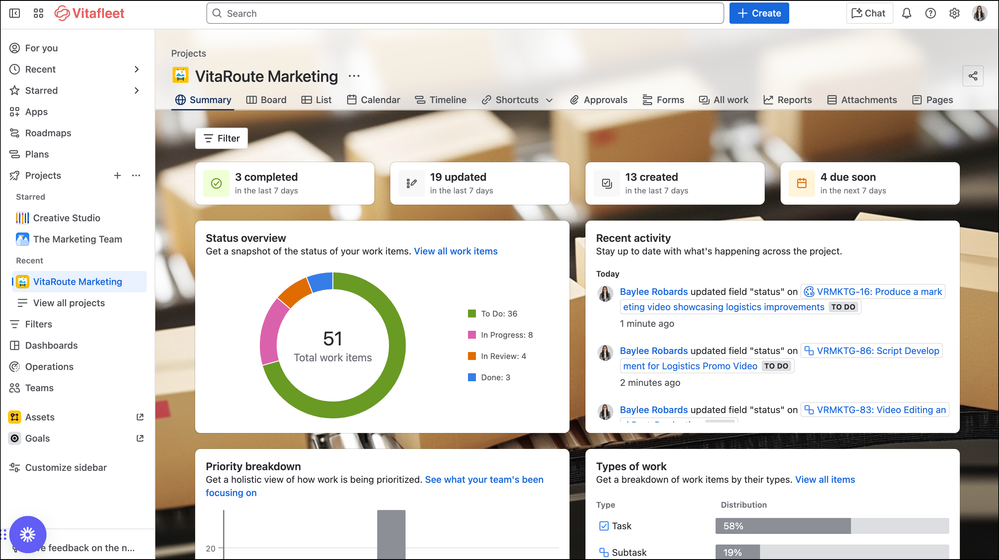Click the Search input field
Screen dimensions: 999x560
coord(465,13)
